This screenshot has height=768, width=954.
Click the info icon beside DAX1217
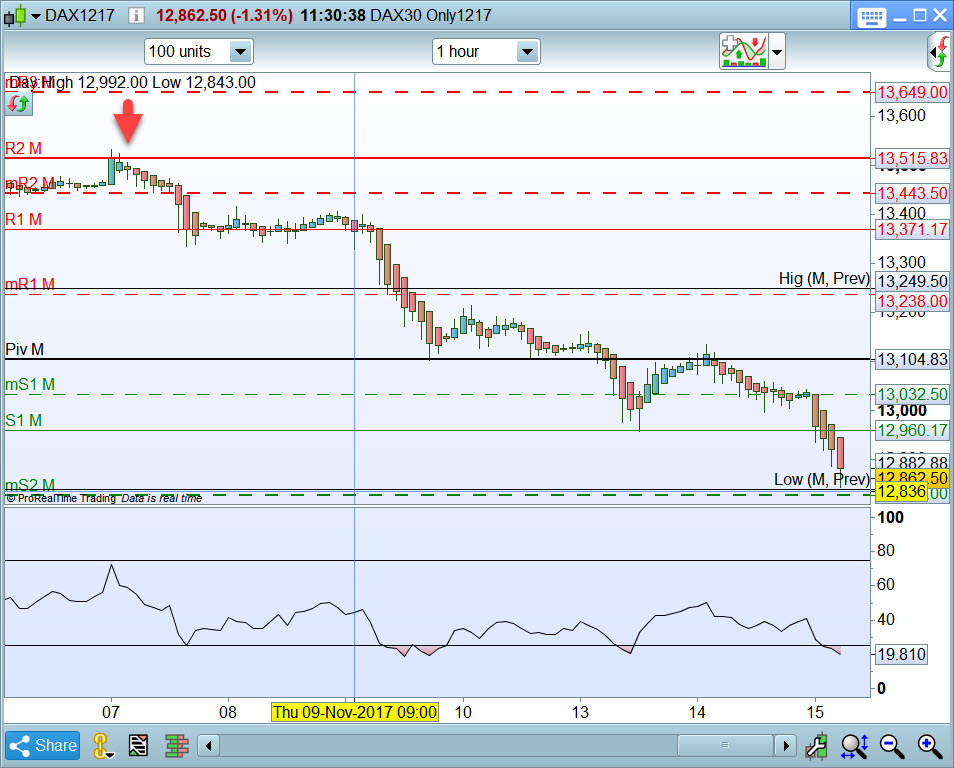(x=136, y=16)
